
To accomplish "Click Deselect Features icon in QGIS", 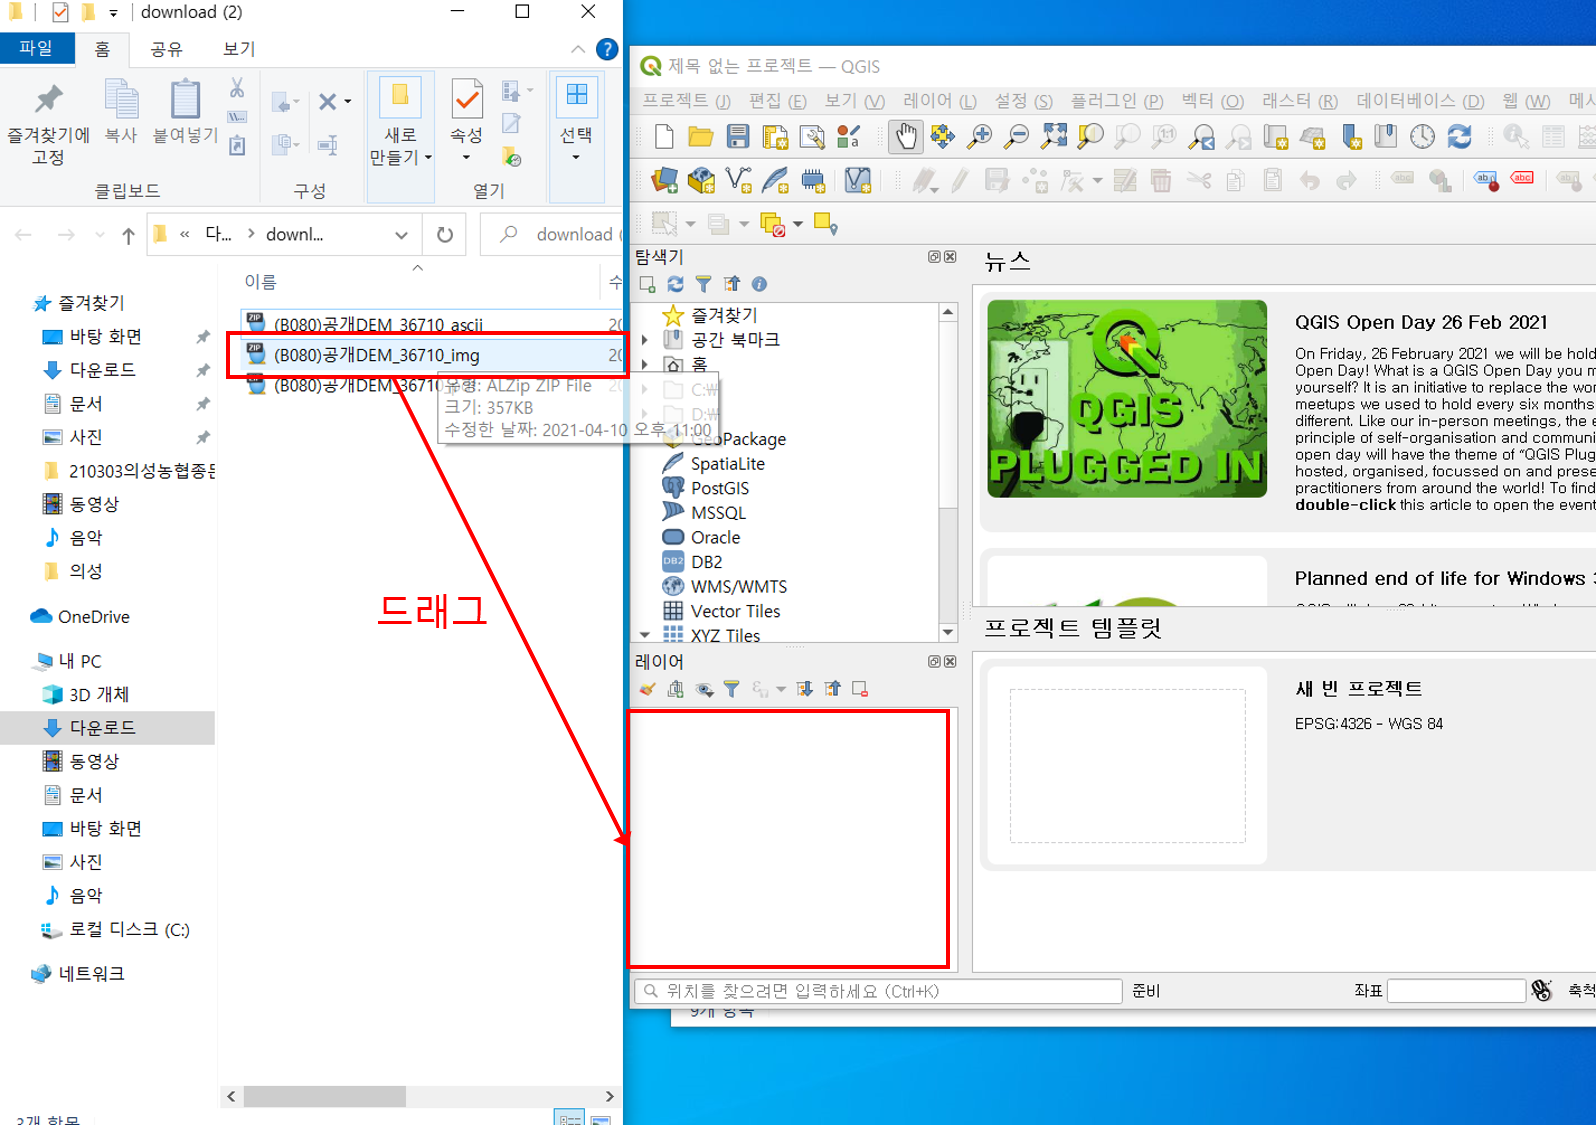I will (772, 224).
